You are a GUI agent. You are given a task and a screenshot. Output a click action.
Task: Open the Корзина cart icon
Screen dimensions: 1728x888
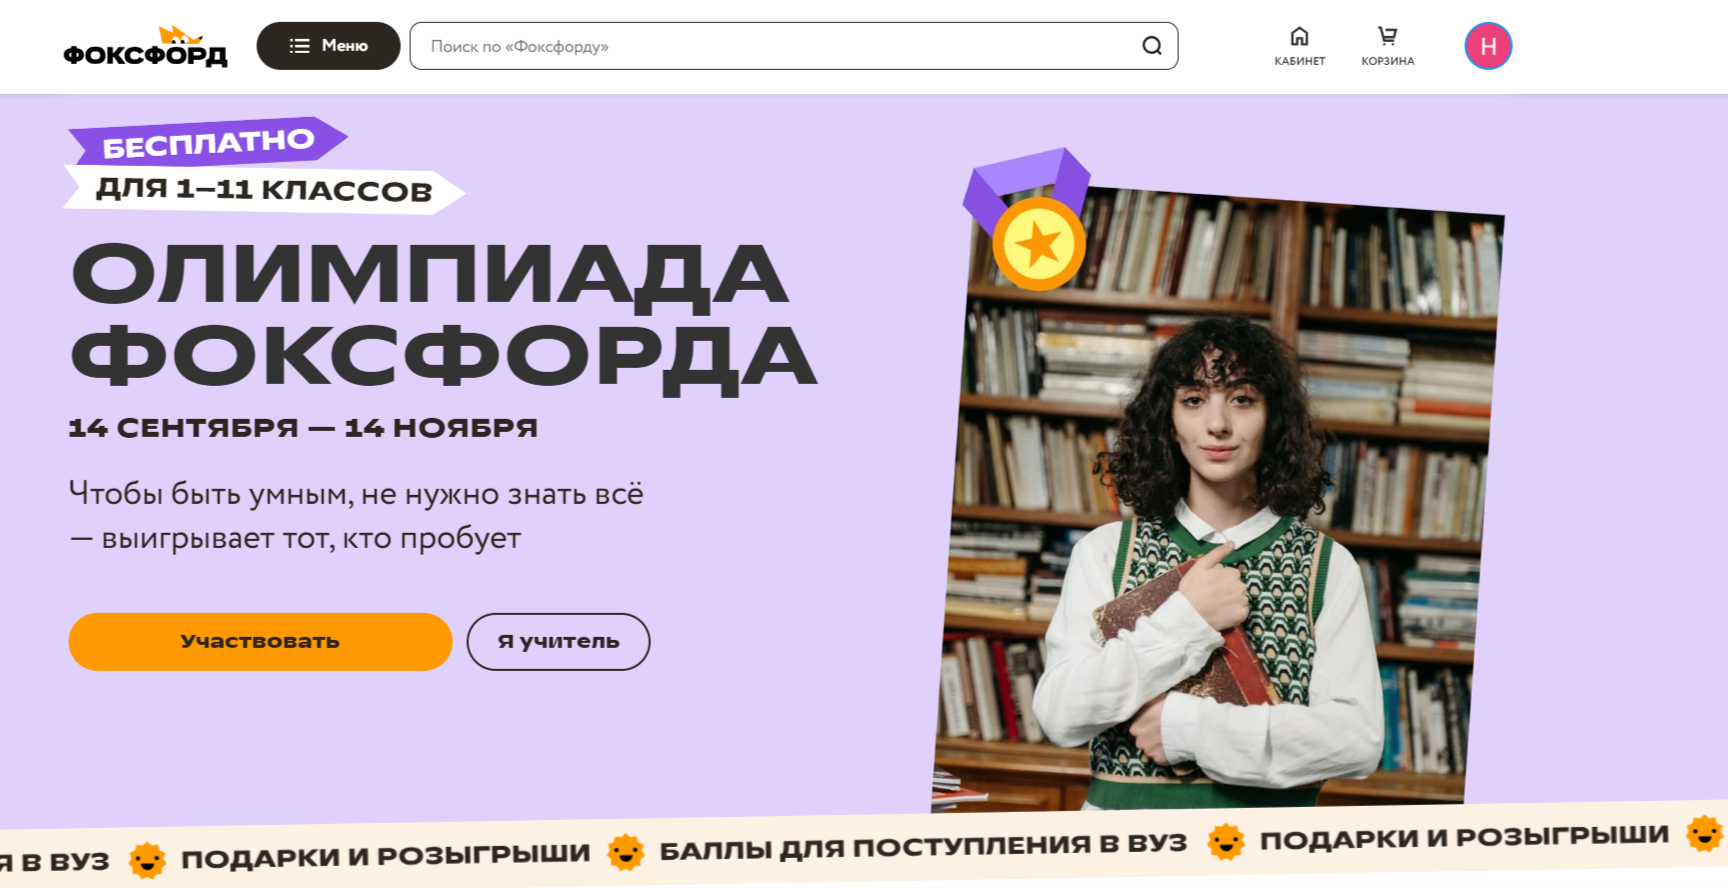[x=1387, y=36]
